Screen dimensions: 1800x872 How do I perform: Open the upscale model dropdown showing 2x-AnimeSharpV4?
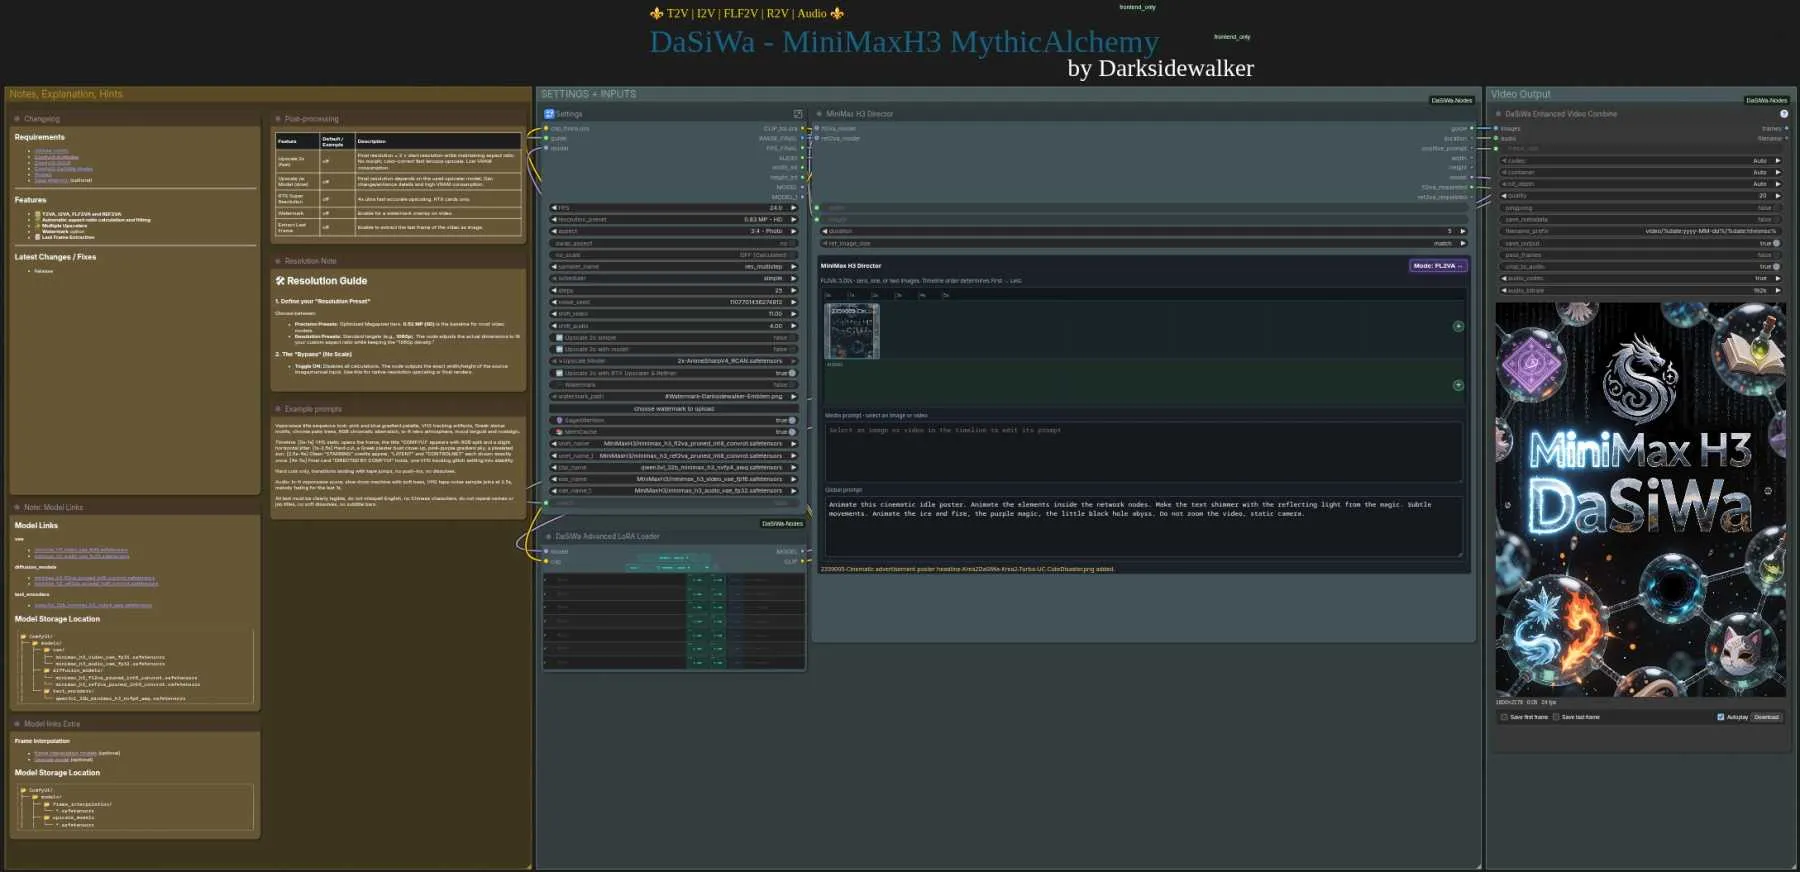coord(674,361)
